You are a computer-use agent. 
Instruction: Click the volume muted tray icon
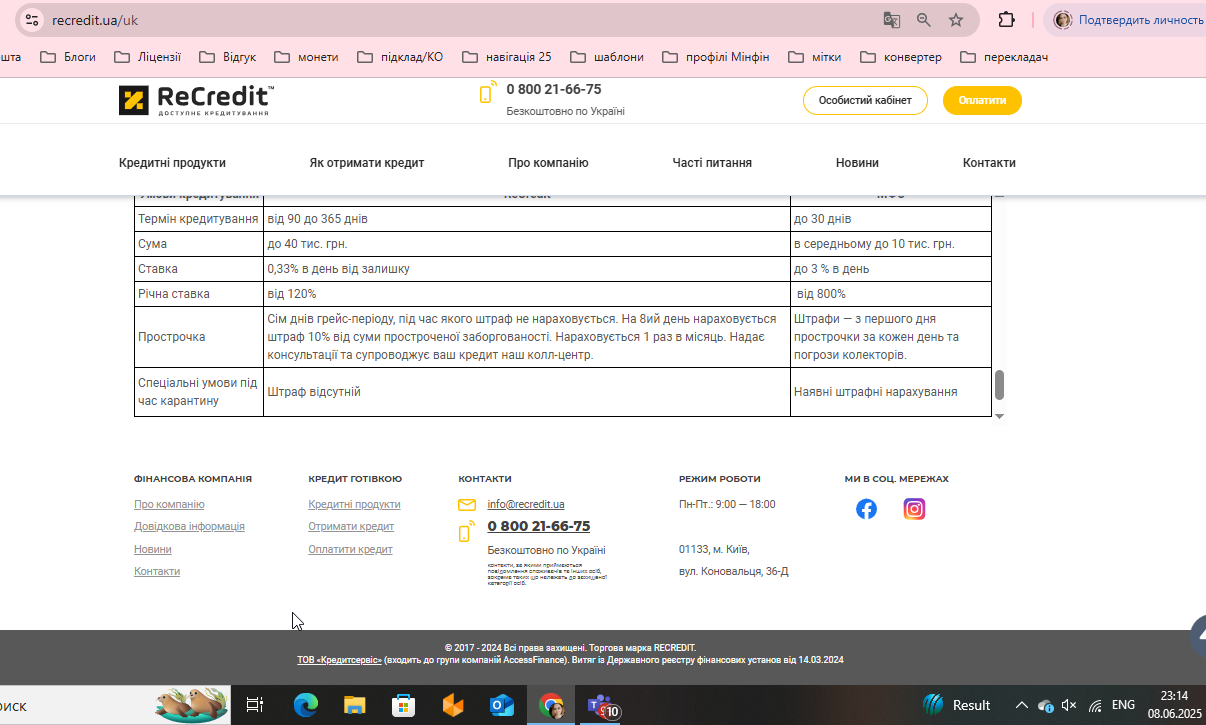click(1069, 705)
